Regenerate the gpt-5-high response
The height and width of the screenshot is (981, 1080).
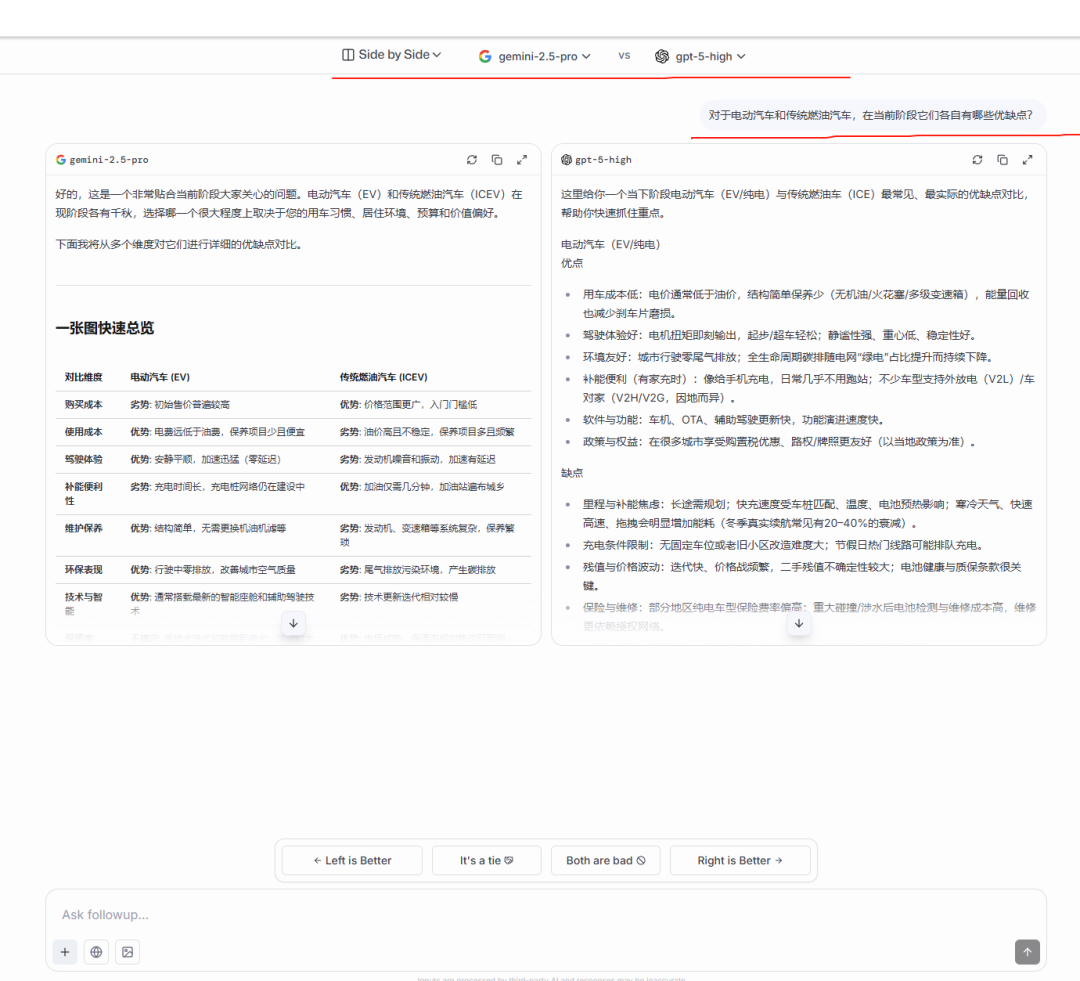click(x=977, y=160)
